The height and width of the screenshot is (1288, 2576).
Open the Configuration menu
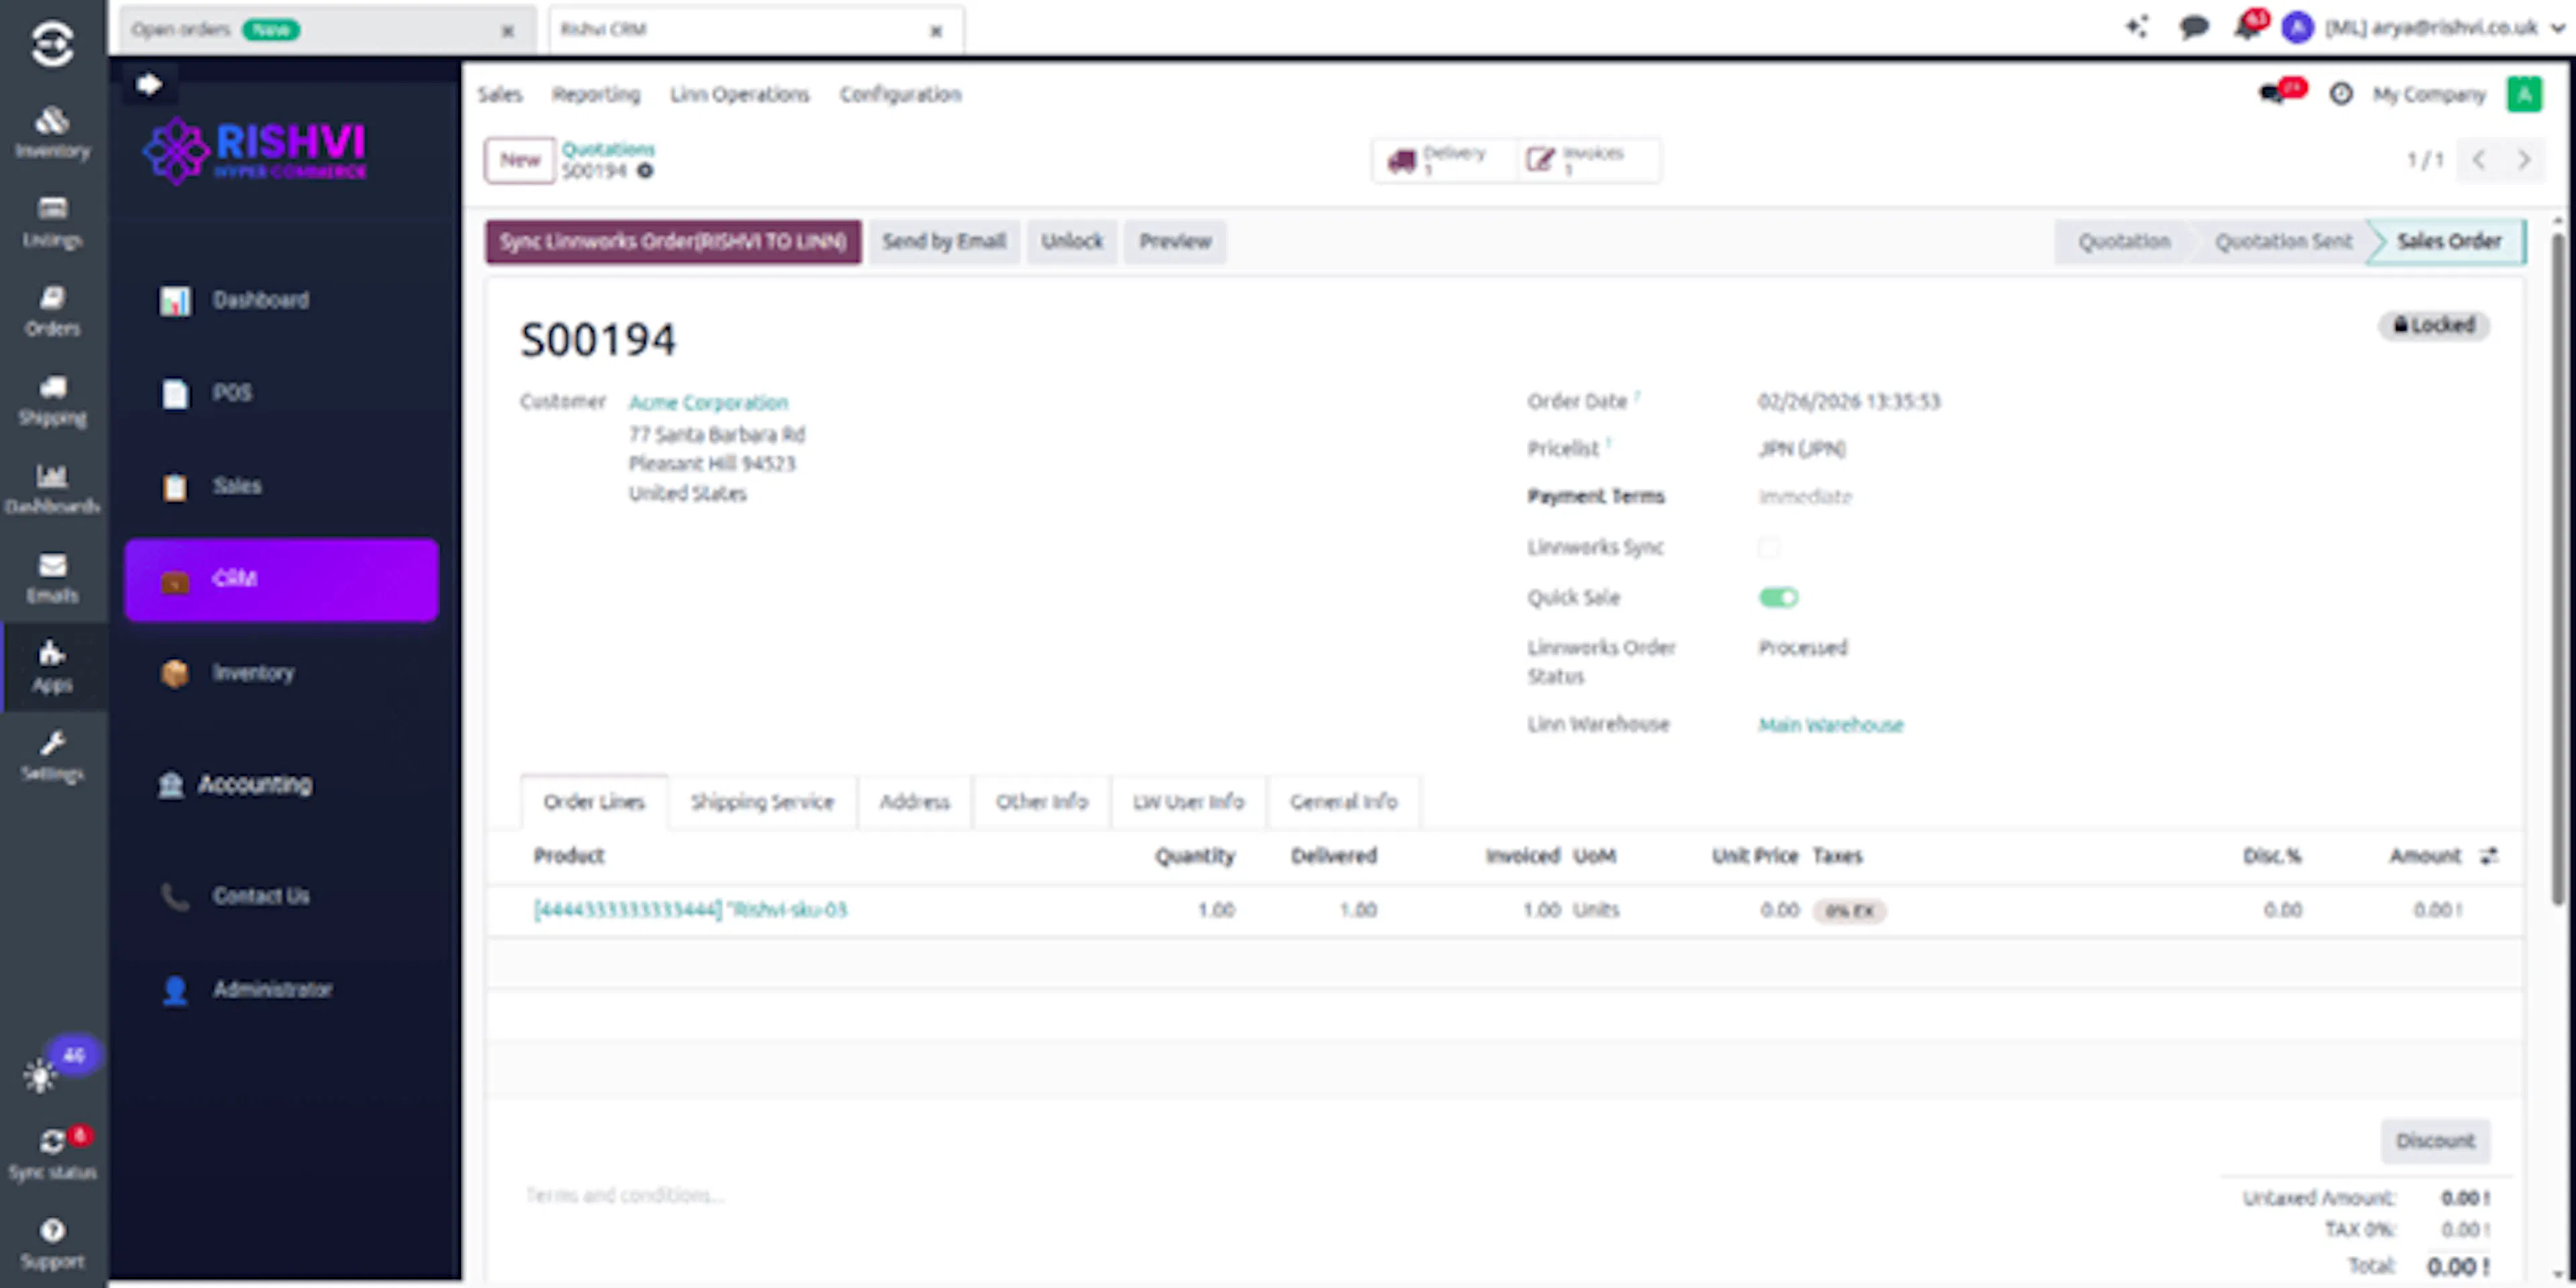[901, 94]
